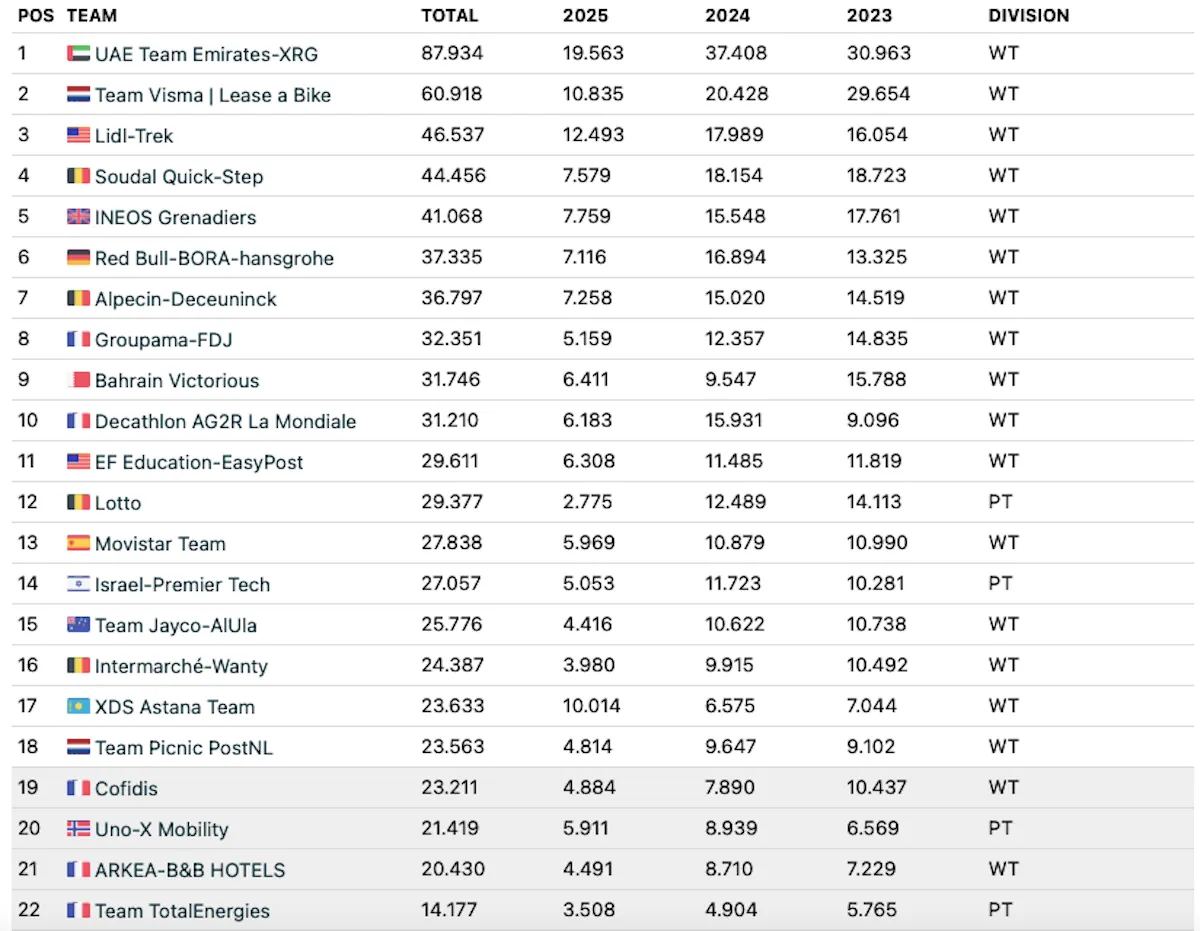Click the Belgian flag beside Intermarché-Wanty
1200x931 pixels.
point(78,665)
